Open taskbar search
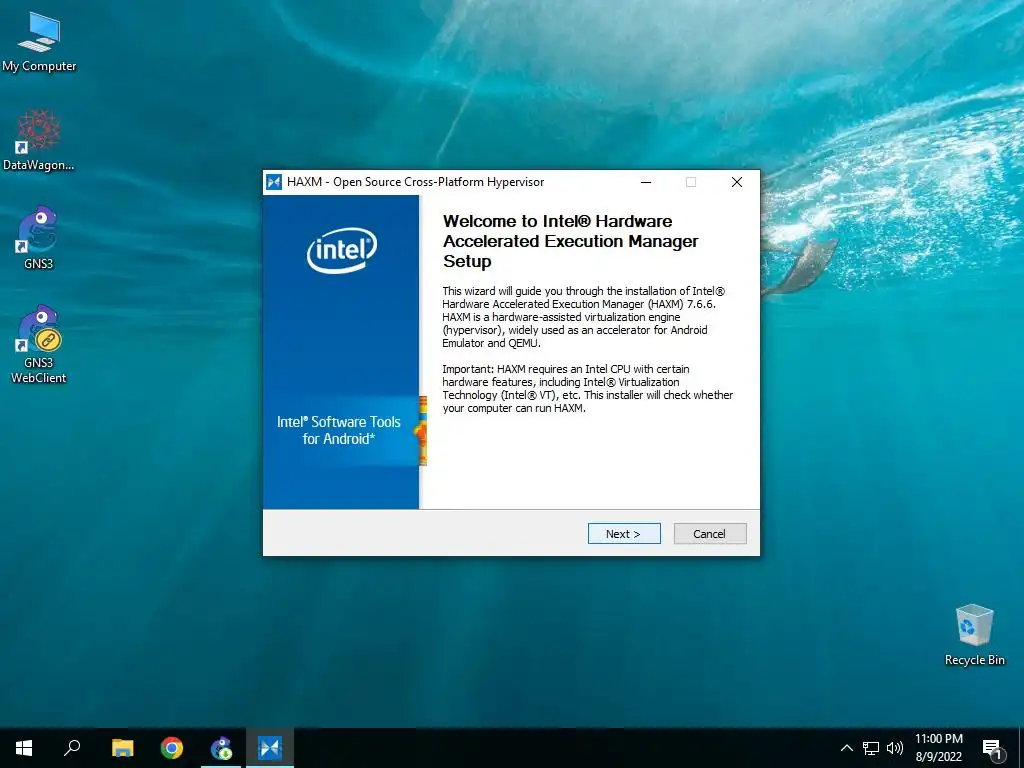The image size is (1024, 768). click(72, 748)
